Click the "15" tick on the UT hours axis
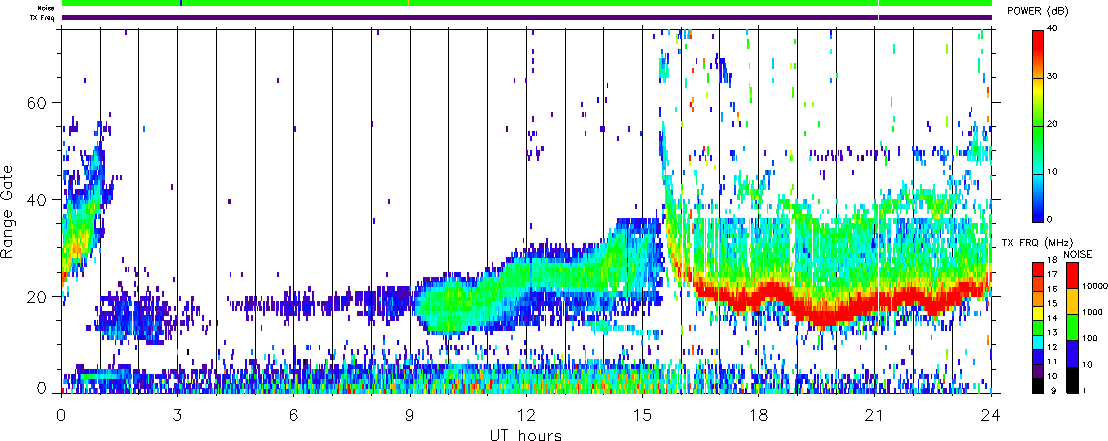The image size is (1108, 441). point(642,414)
